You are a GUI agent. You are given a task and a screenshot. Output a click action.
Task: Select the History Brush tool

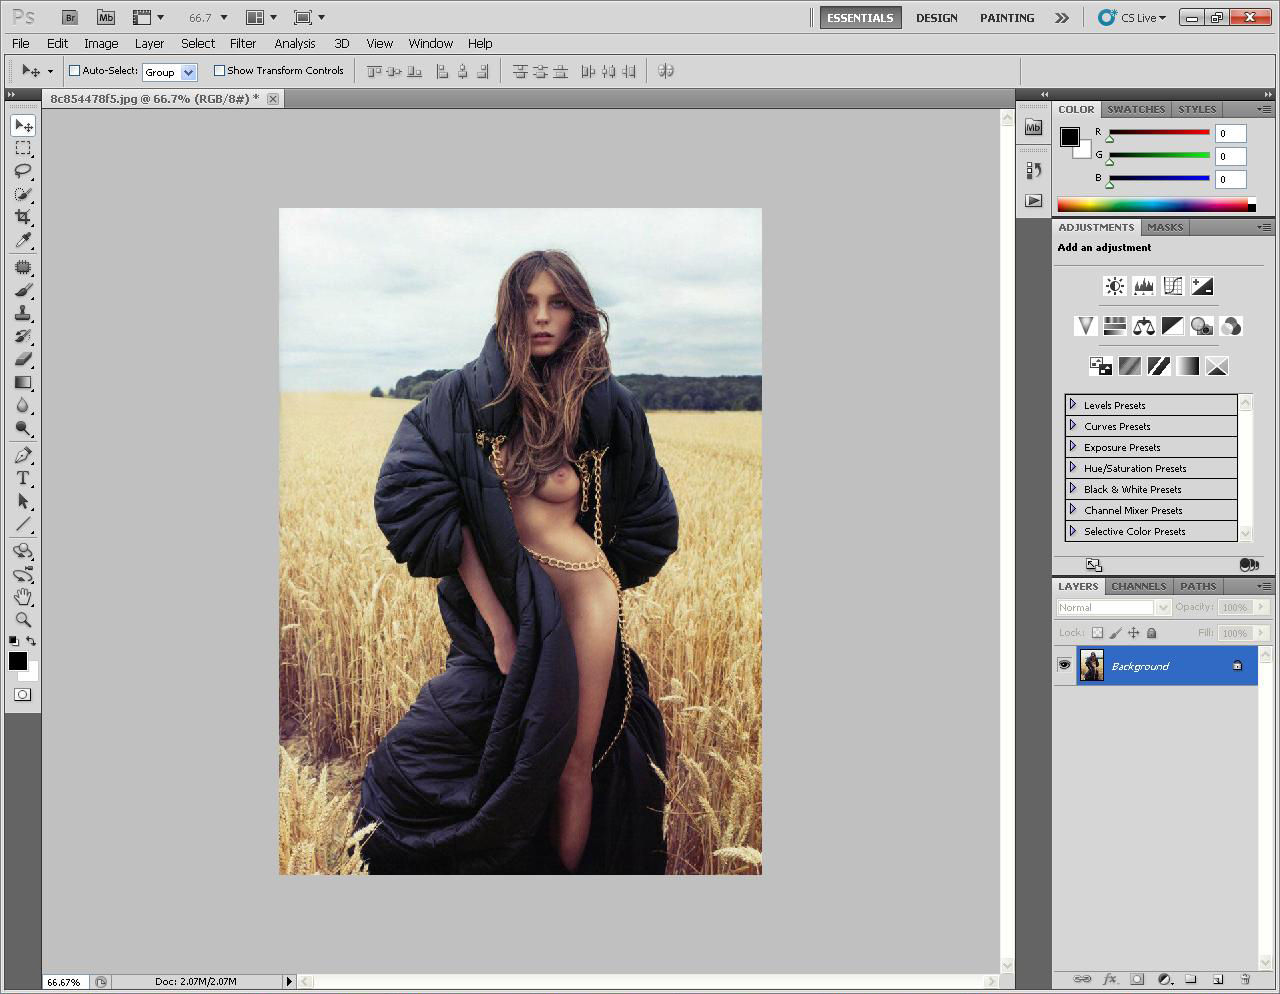tap(23, 336)
